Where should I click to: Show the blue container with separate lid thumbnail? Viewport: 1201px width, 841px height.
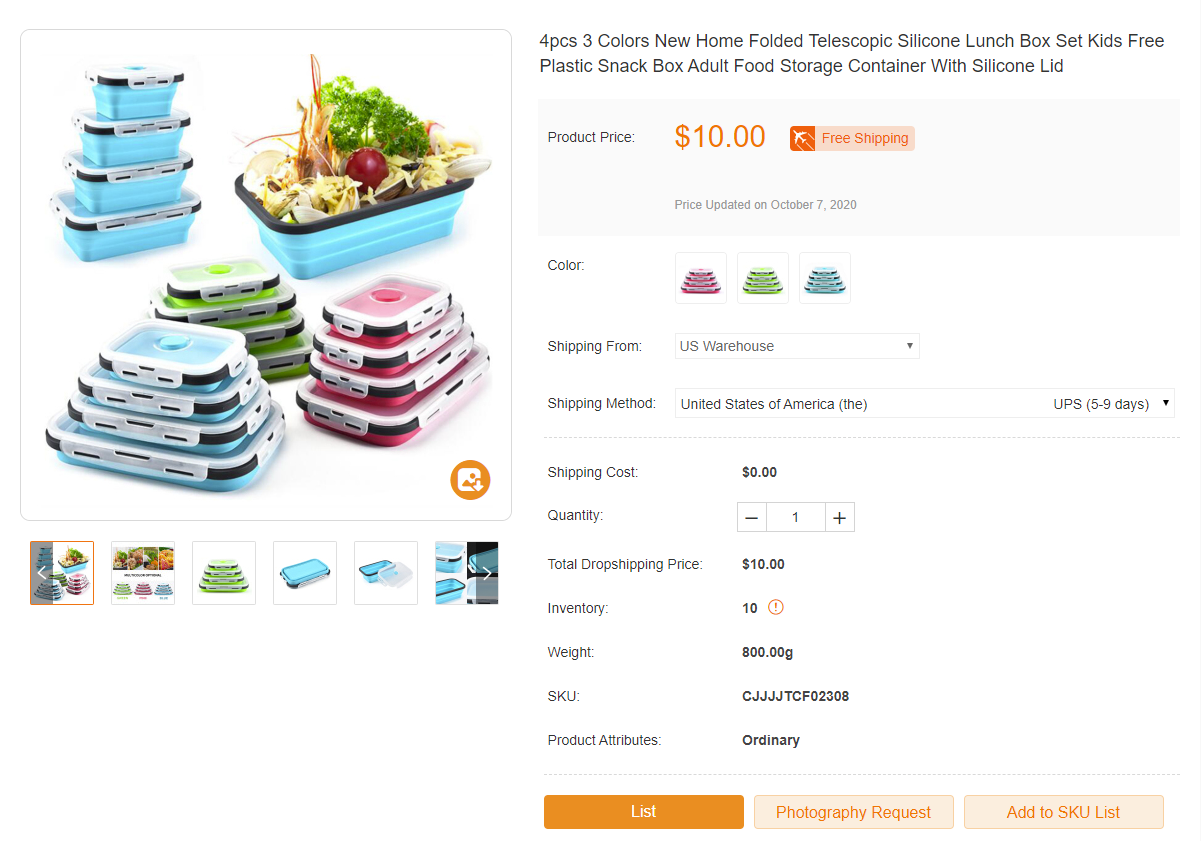(x=386, y=573)
